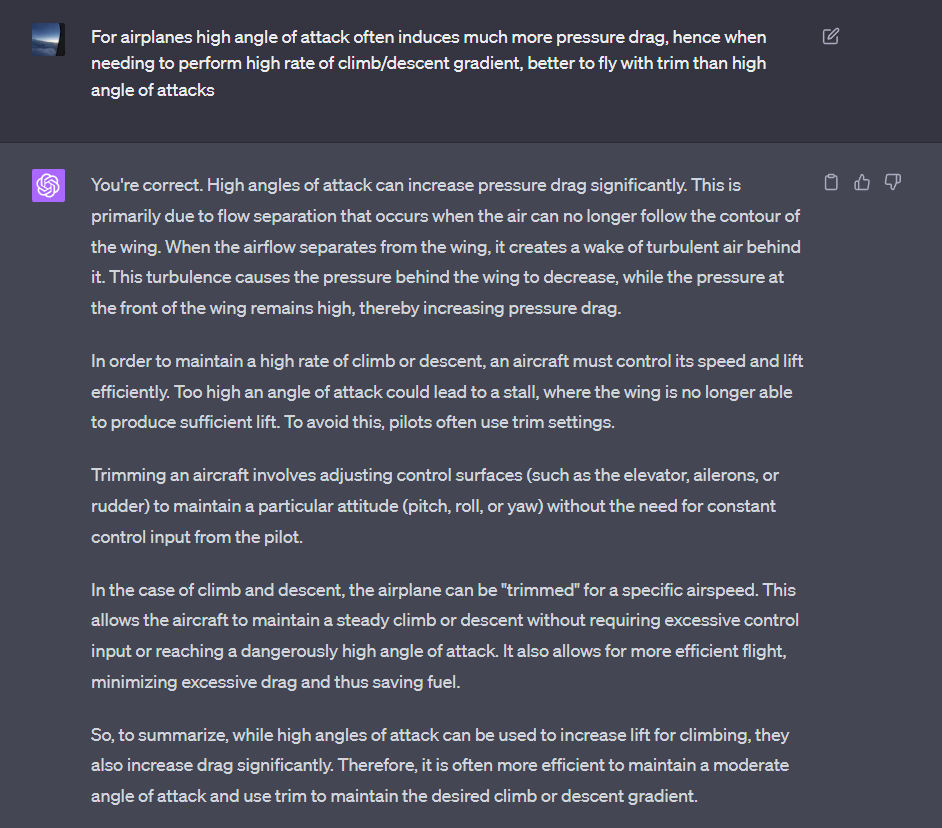This screenshot has width=942, height=828.
Task: Click the purple ChatGPT logo avatar
Action: 48,185
